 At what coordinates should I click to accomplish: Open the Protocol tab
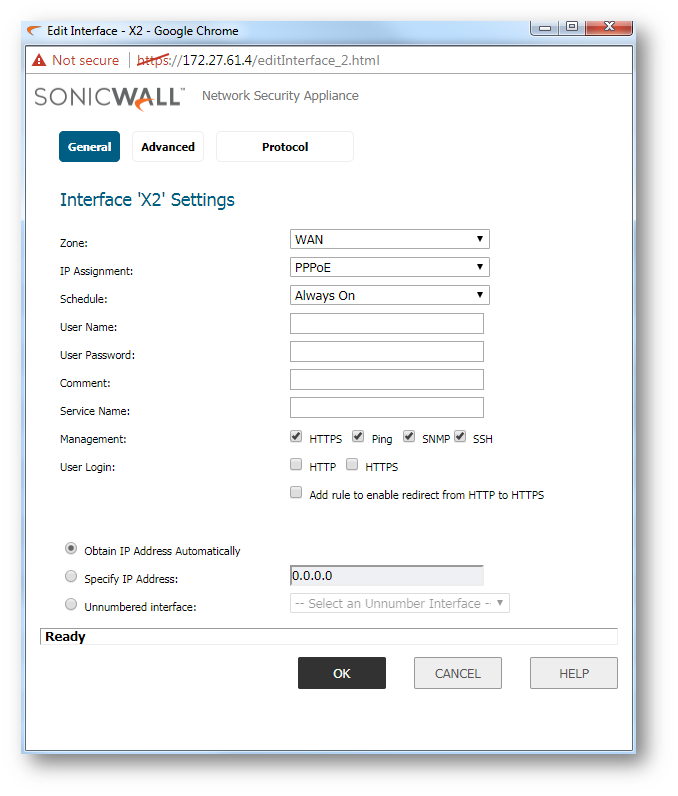tap(285, 147)
